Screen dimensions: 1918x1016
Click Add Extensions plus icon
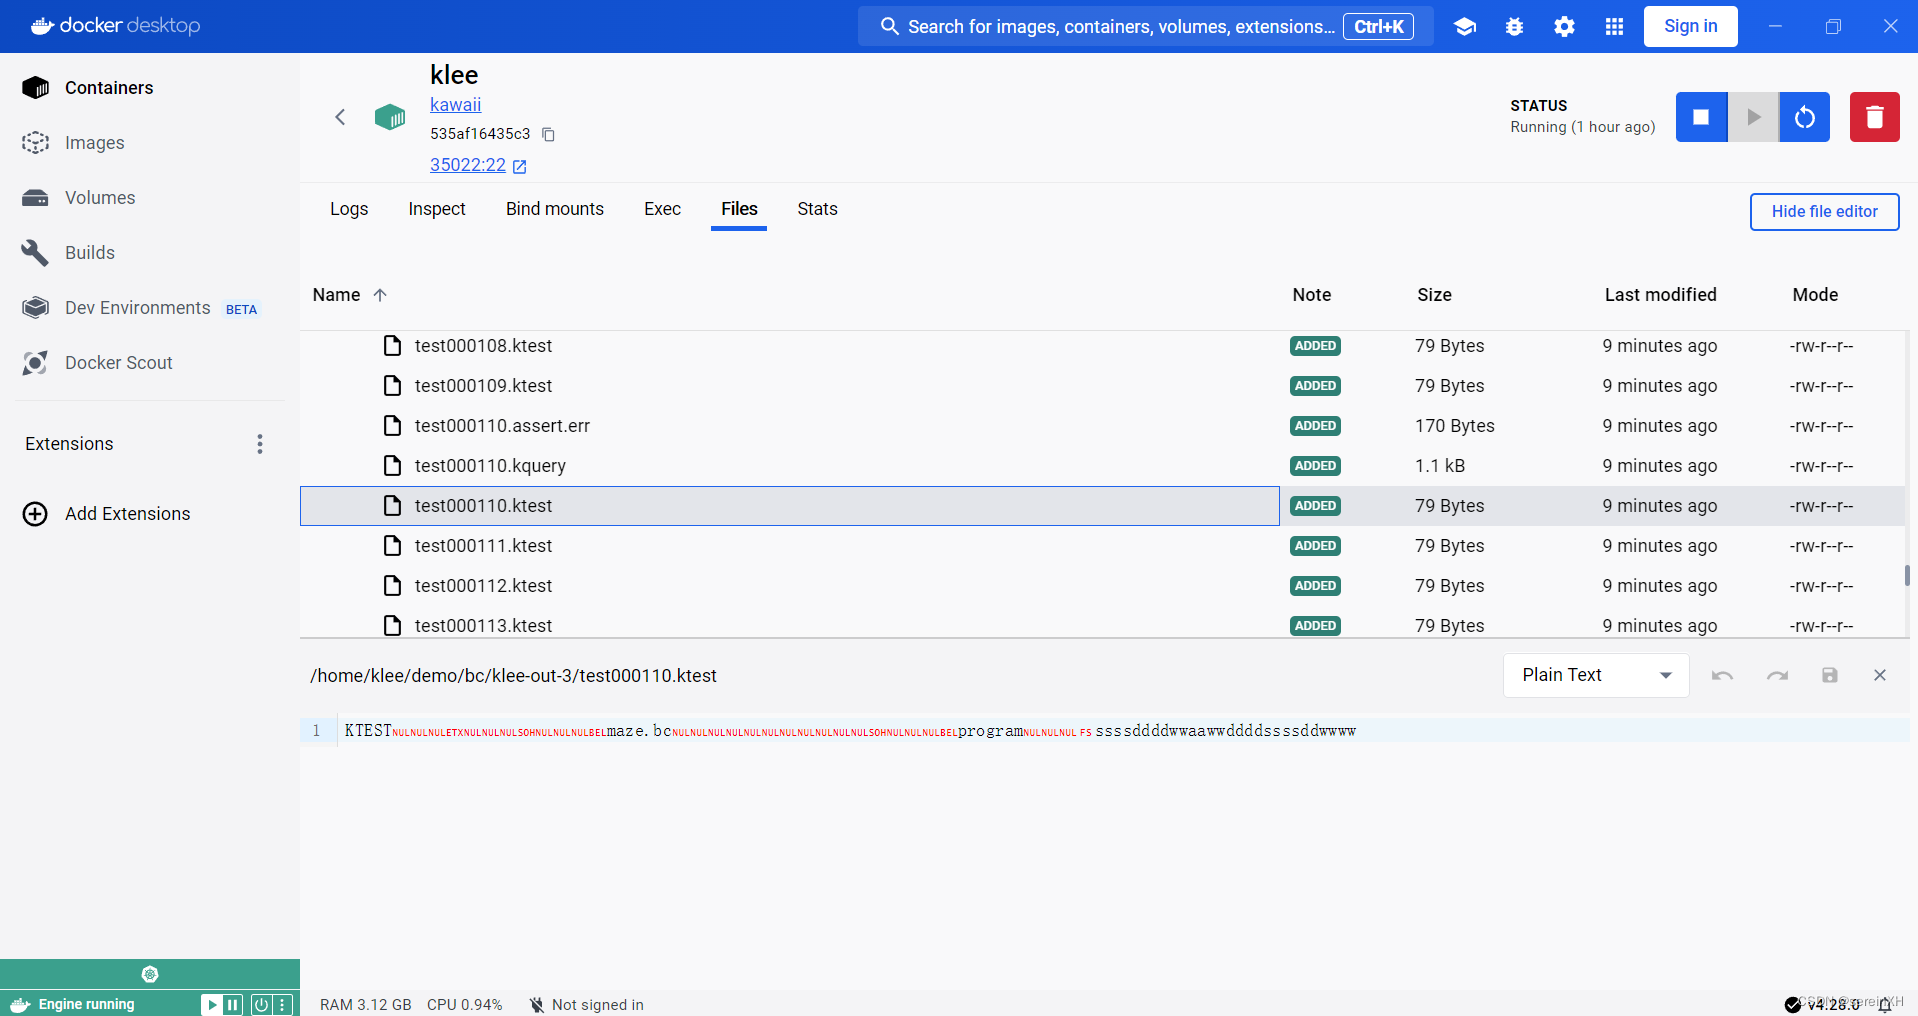[35, 514]
